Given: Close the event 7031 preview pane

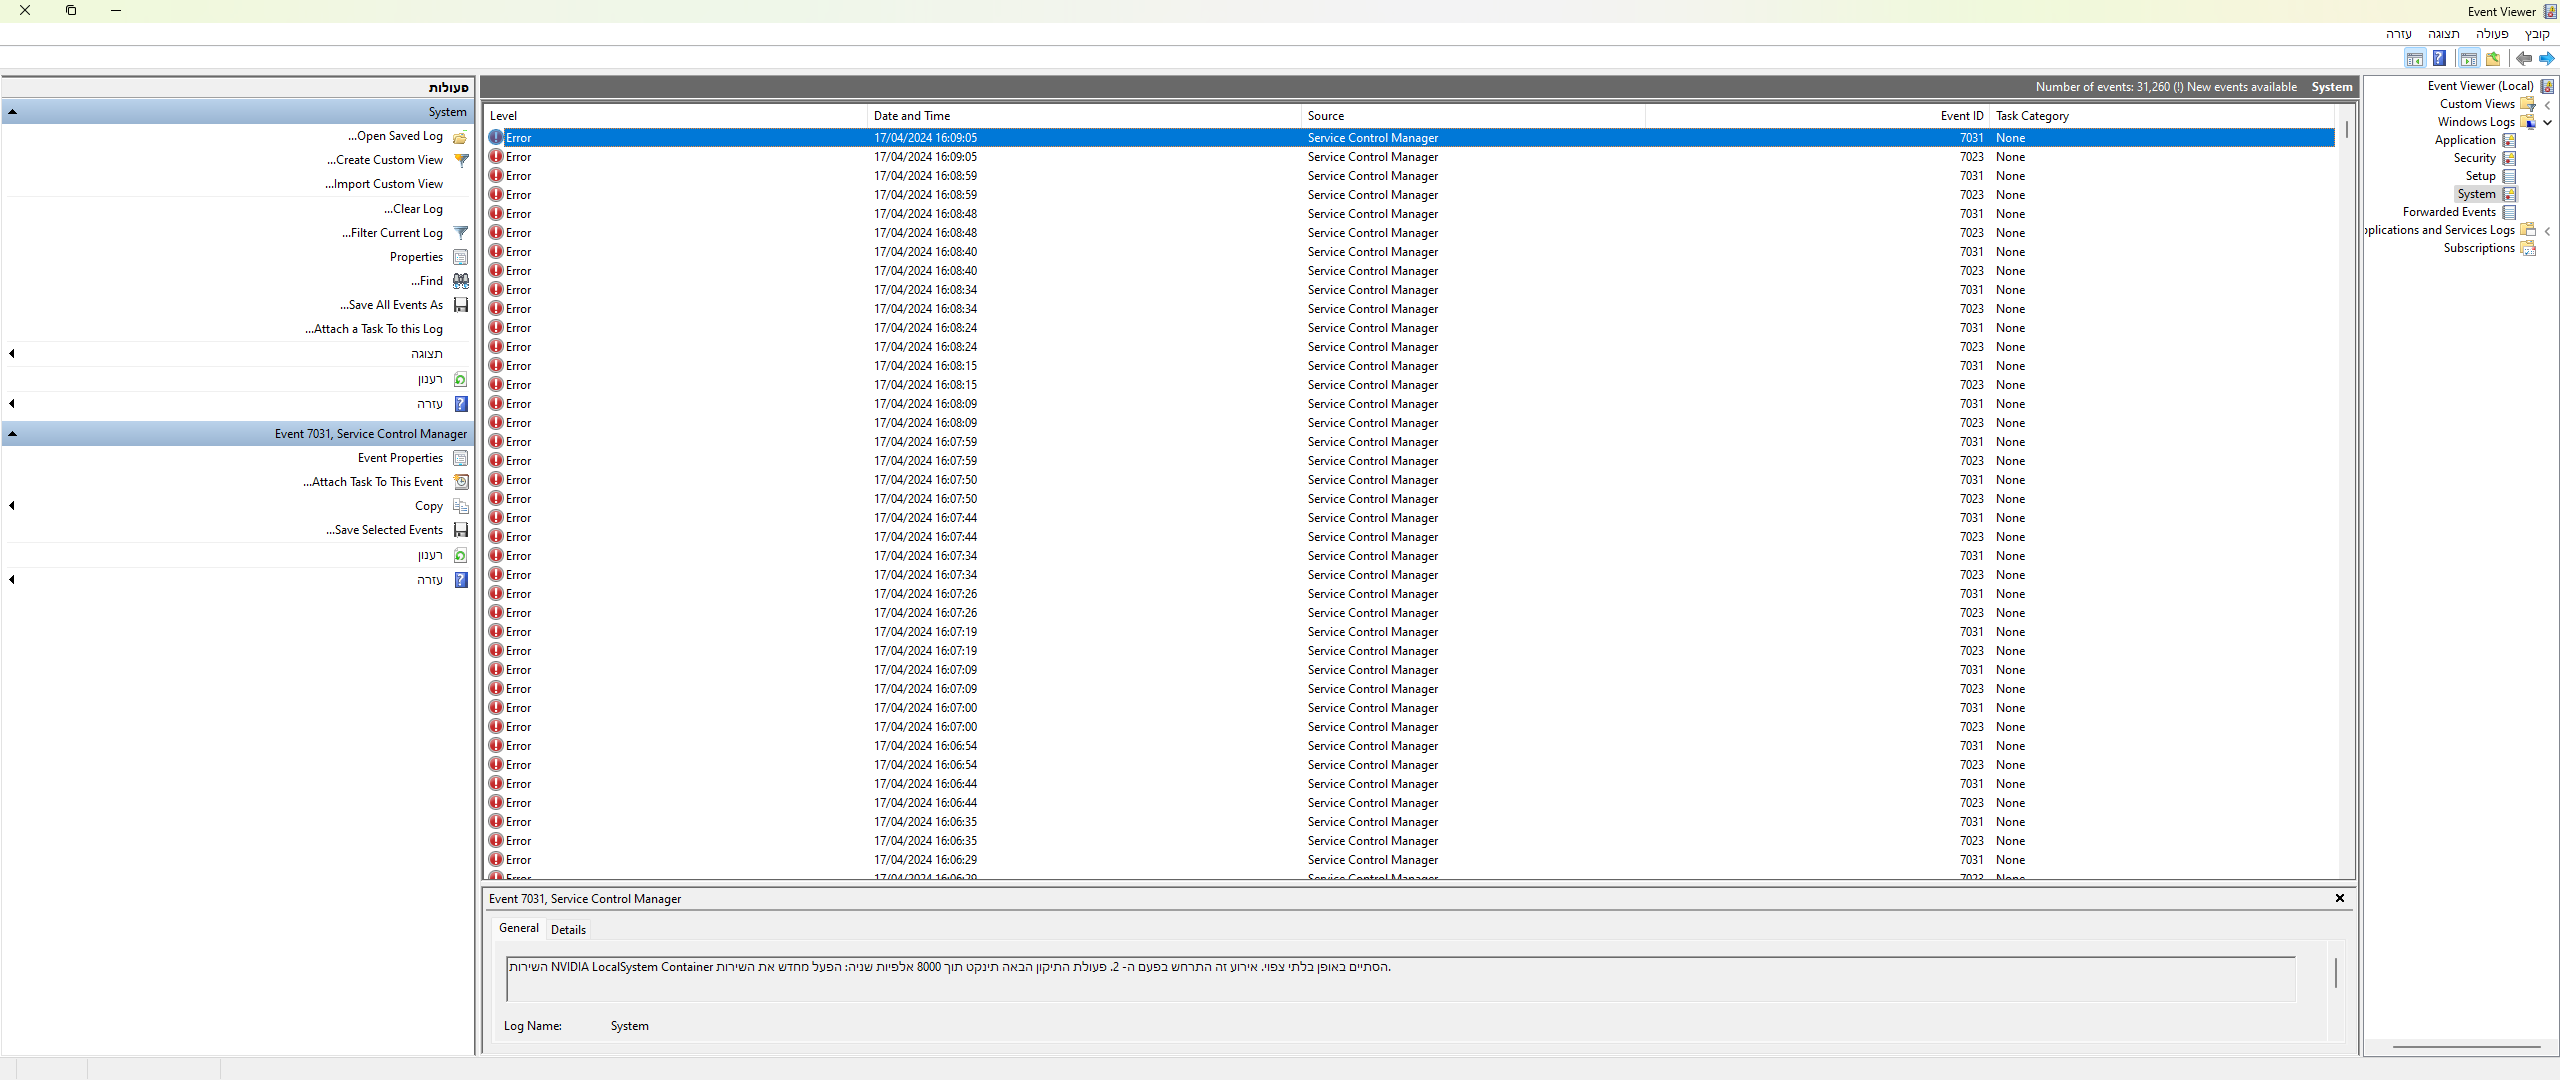Looking at the screenshot, I should [x=2340, y=898].
